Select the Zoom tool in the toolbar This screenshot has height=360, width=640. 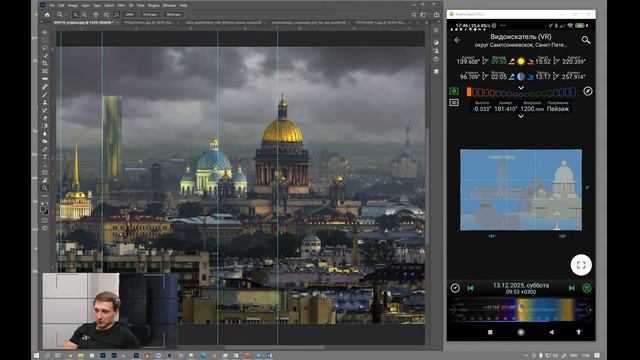click(x=44, y=188)
